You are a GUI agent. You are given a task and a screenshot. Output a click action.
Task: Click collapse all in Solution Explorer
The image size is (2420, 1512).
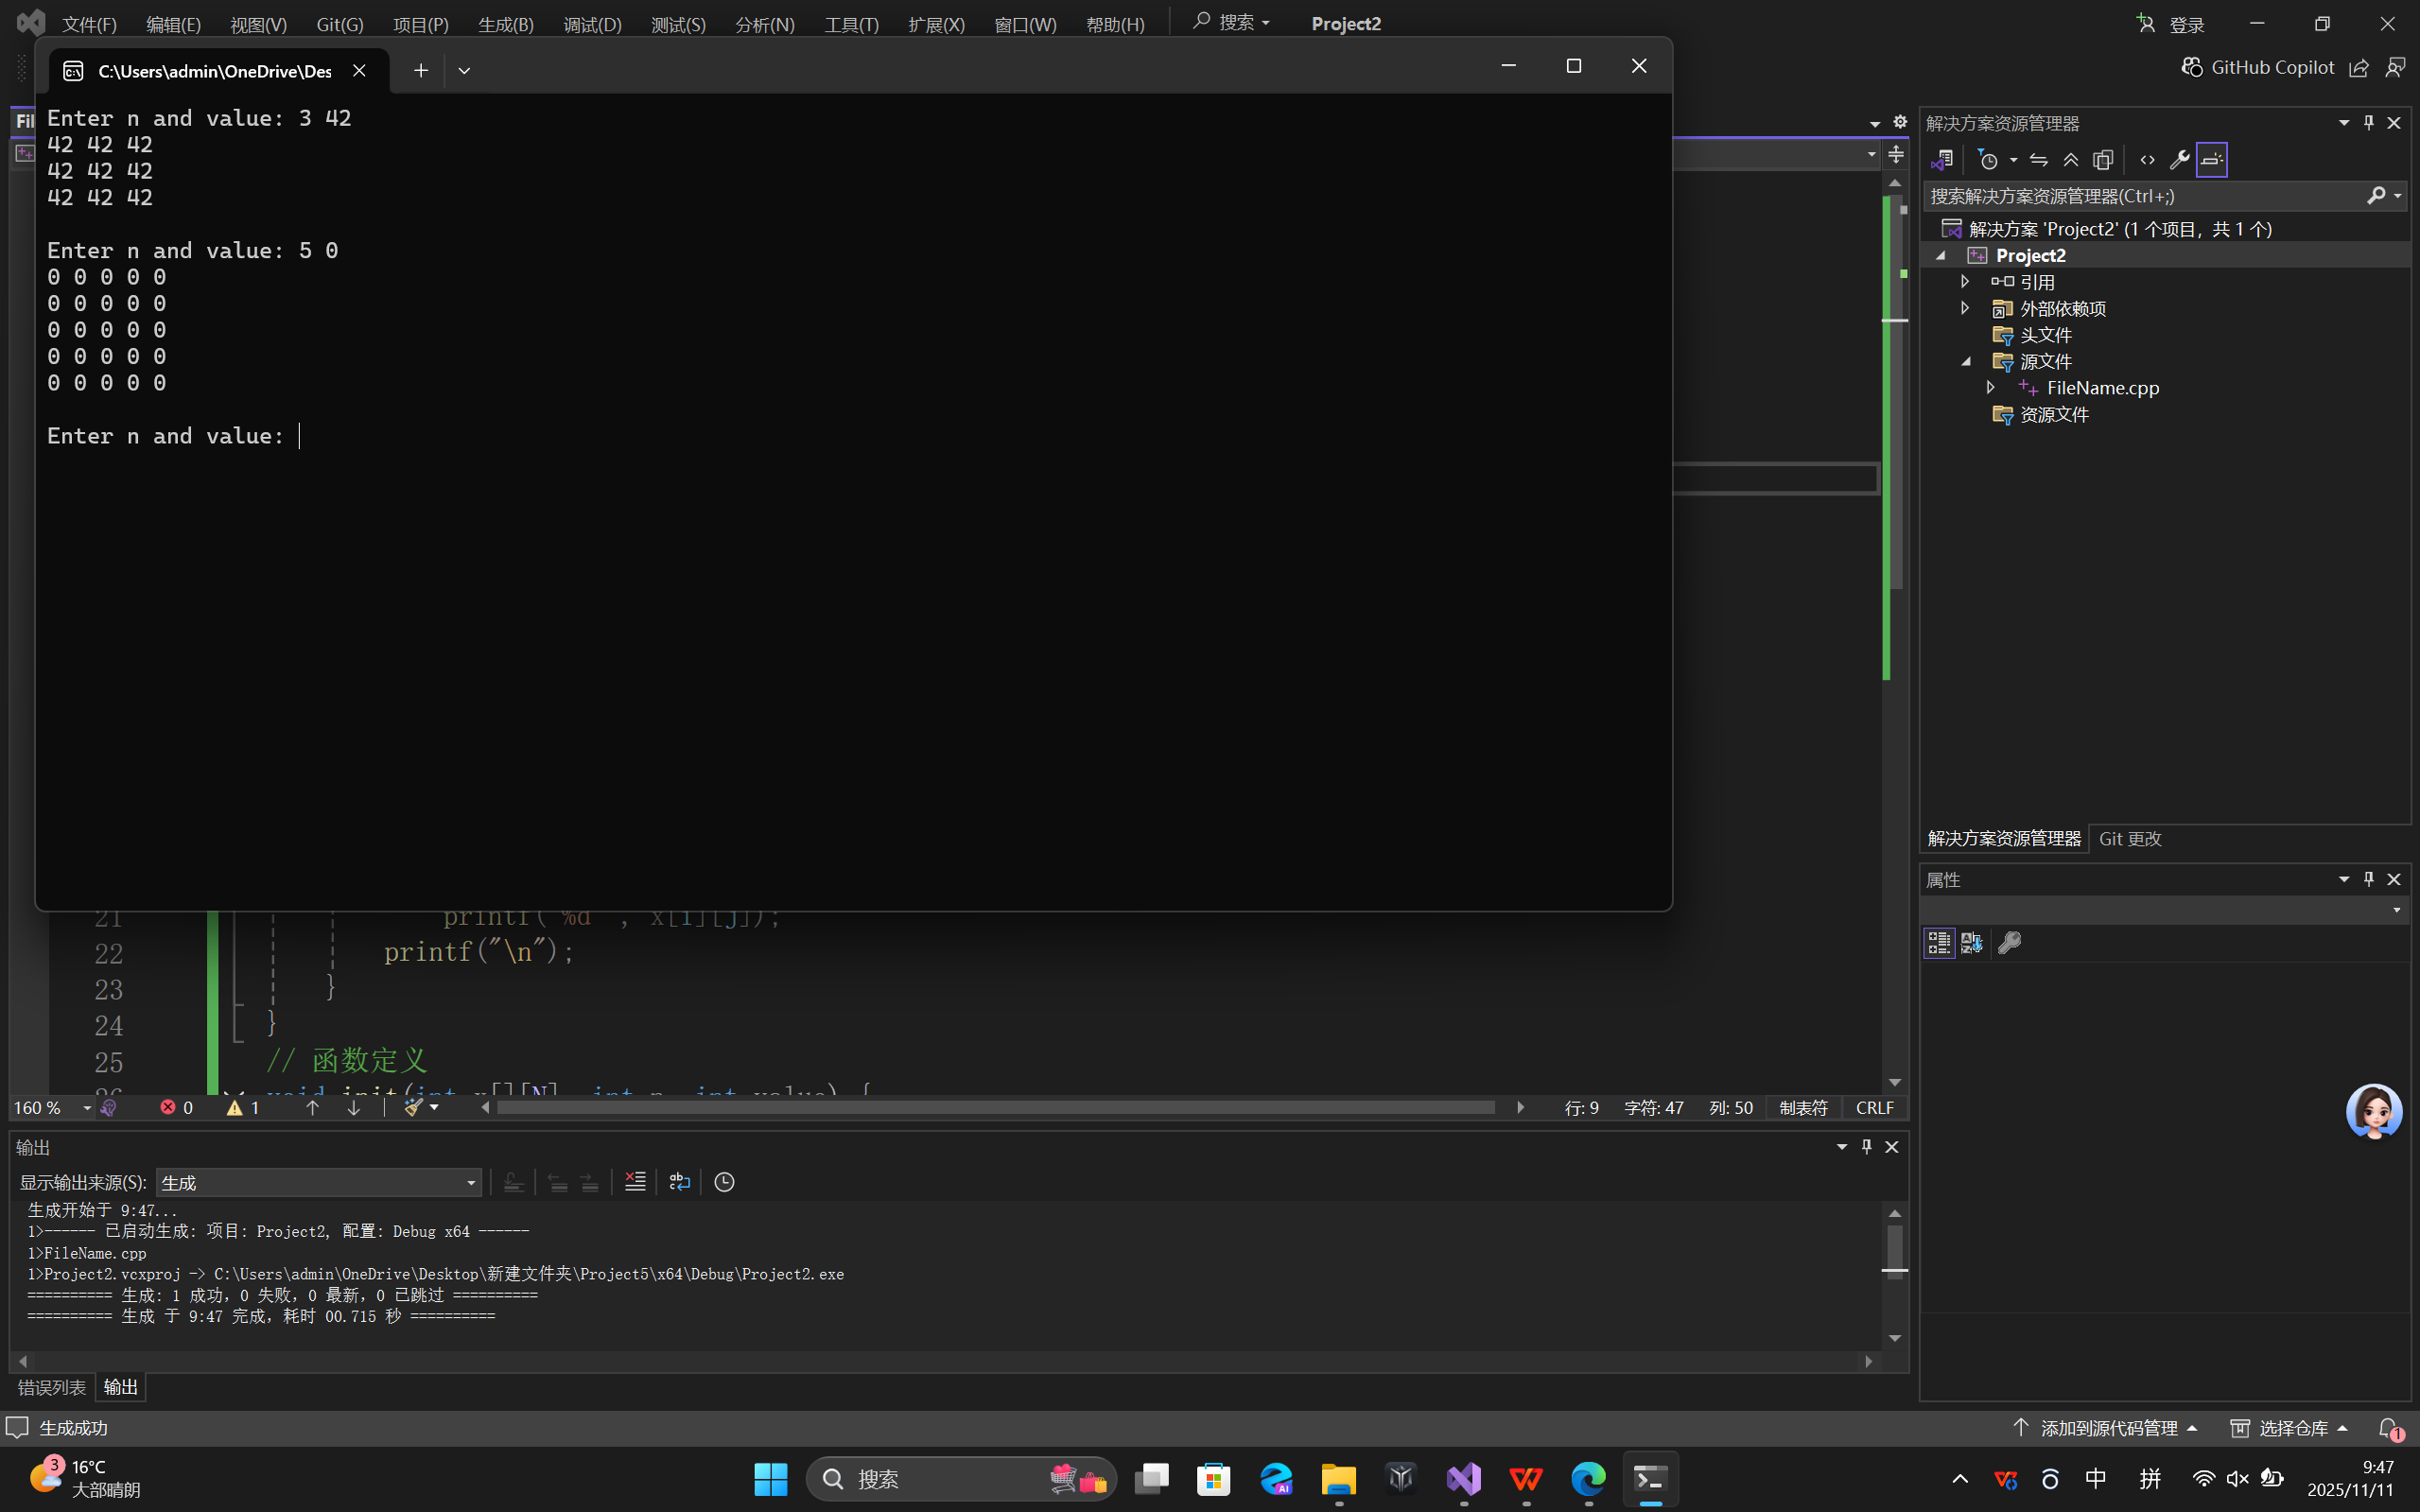click(x=2071, y=160)
